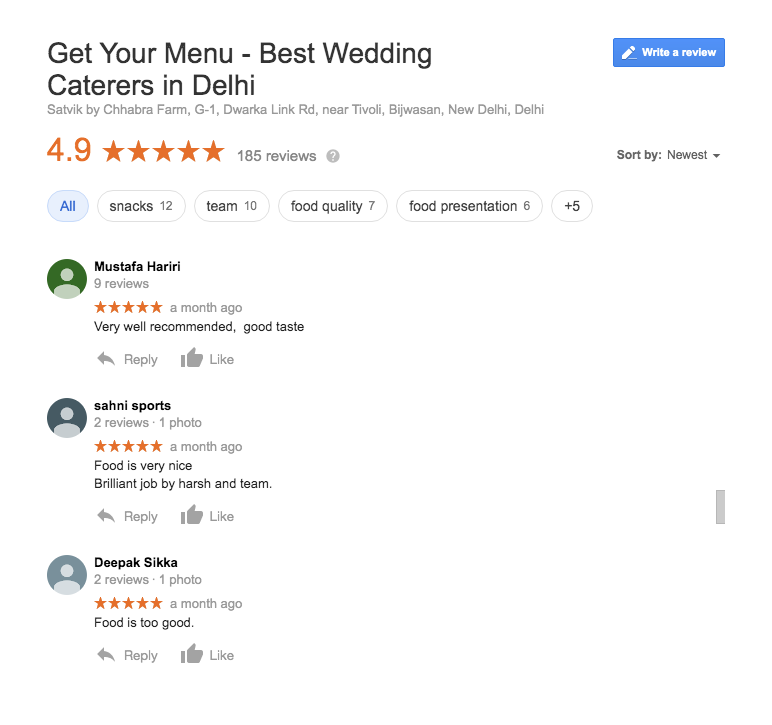
Task: Open sahni sports profile avatar
Action: pos(67,418)
